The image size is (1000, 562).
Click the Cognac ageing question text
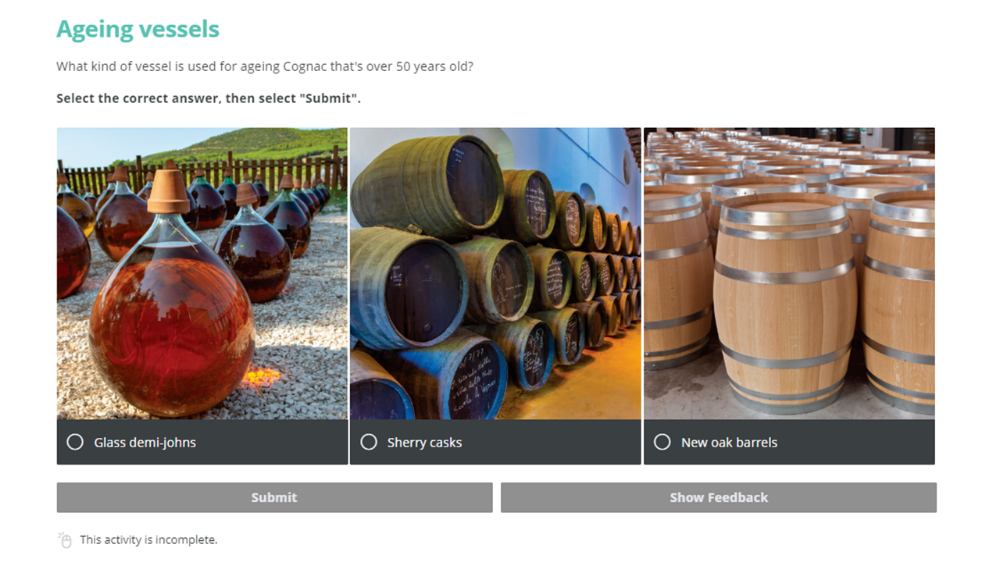click(x=265, y=67)
